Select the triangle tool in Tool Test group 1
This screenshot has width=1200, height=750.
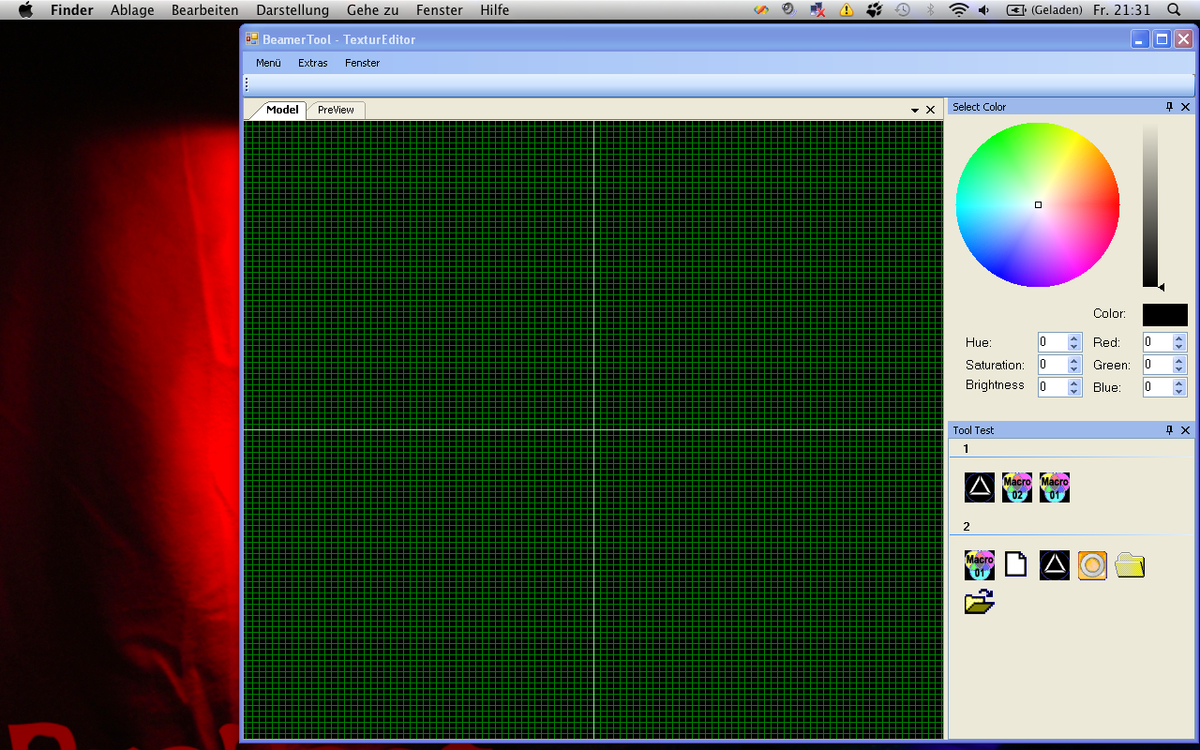point(980,487)
